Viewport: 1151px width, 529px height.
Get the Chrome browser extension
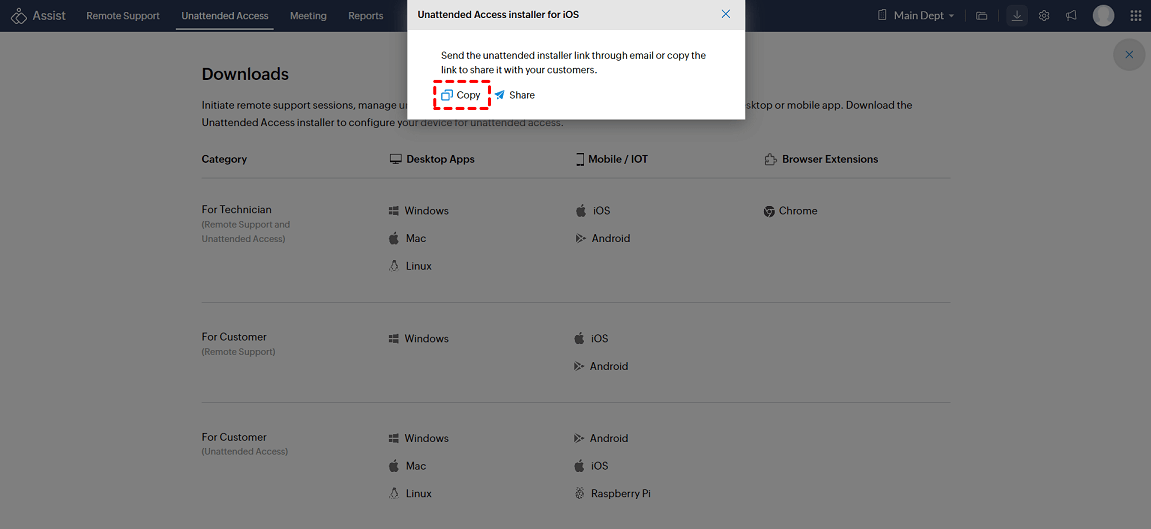791,211
